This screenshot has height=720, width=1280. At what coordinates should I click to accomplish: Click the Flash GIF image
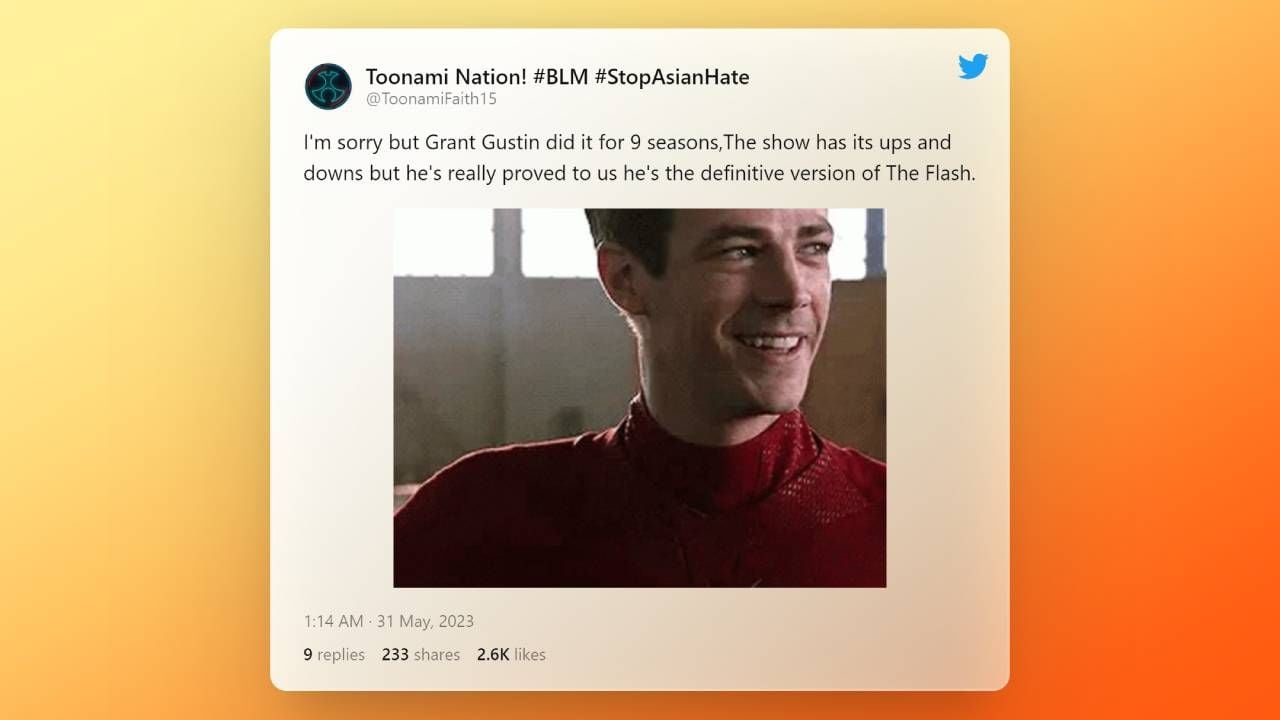639,397
